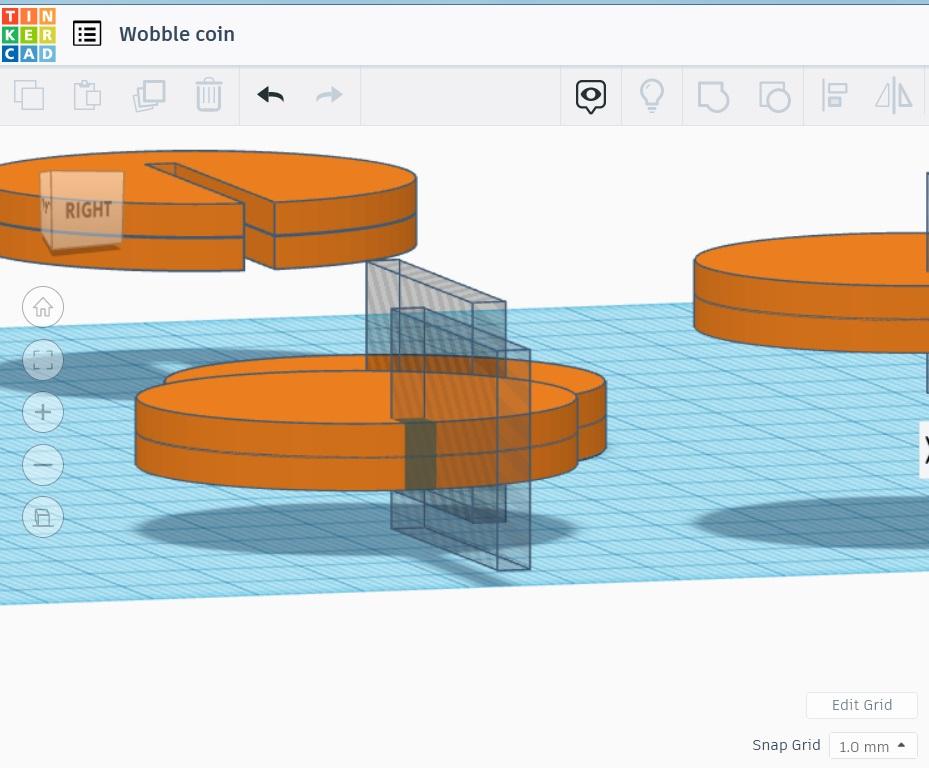Toggle show all lightbulb icon
929x768 pixels.
[652, 96]
